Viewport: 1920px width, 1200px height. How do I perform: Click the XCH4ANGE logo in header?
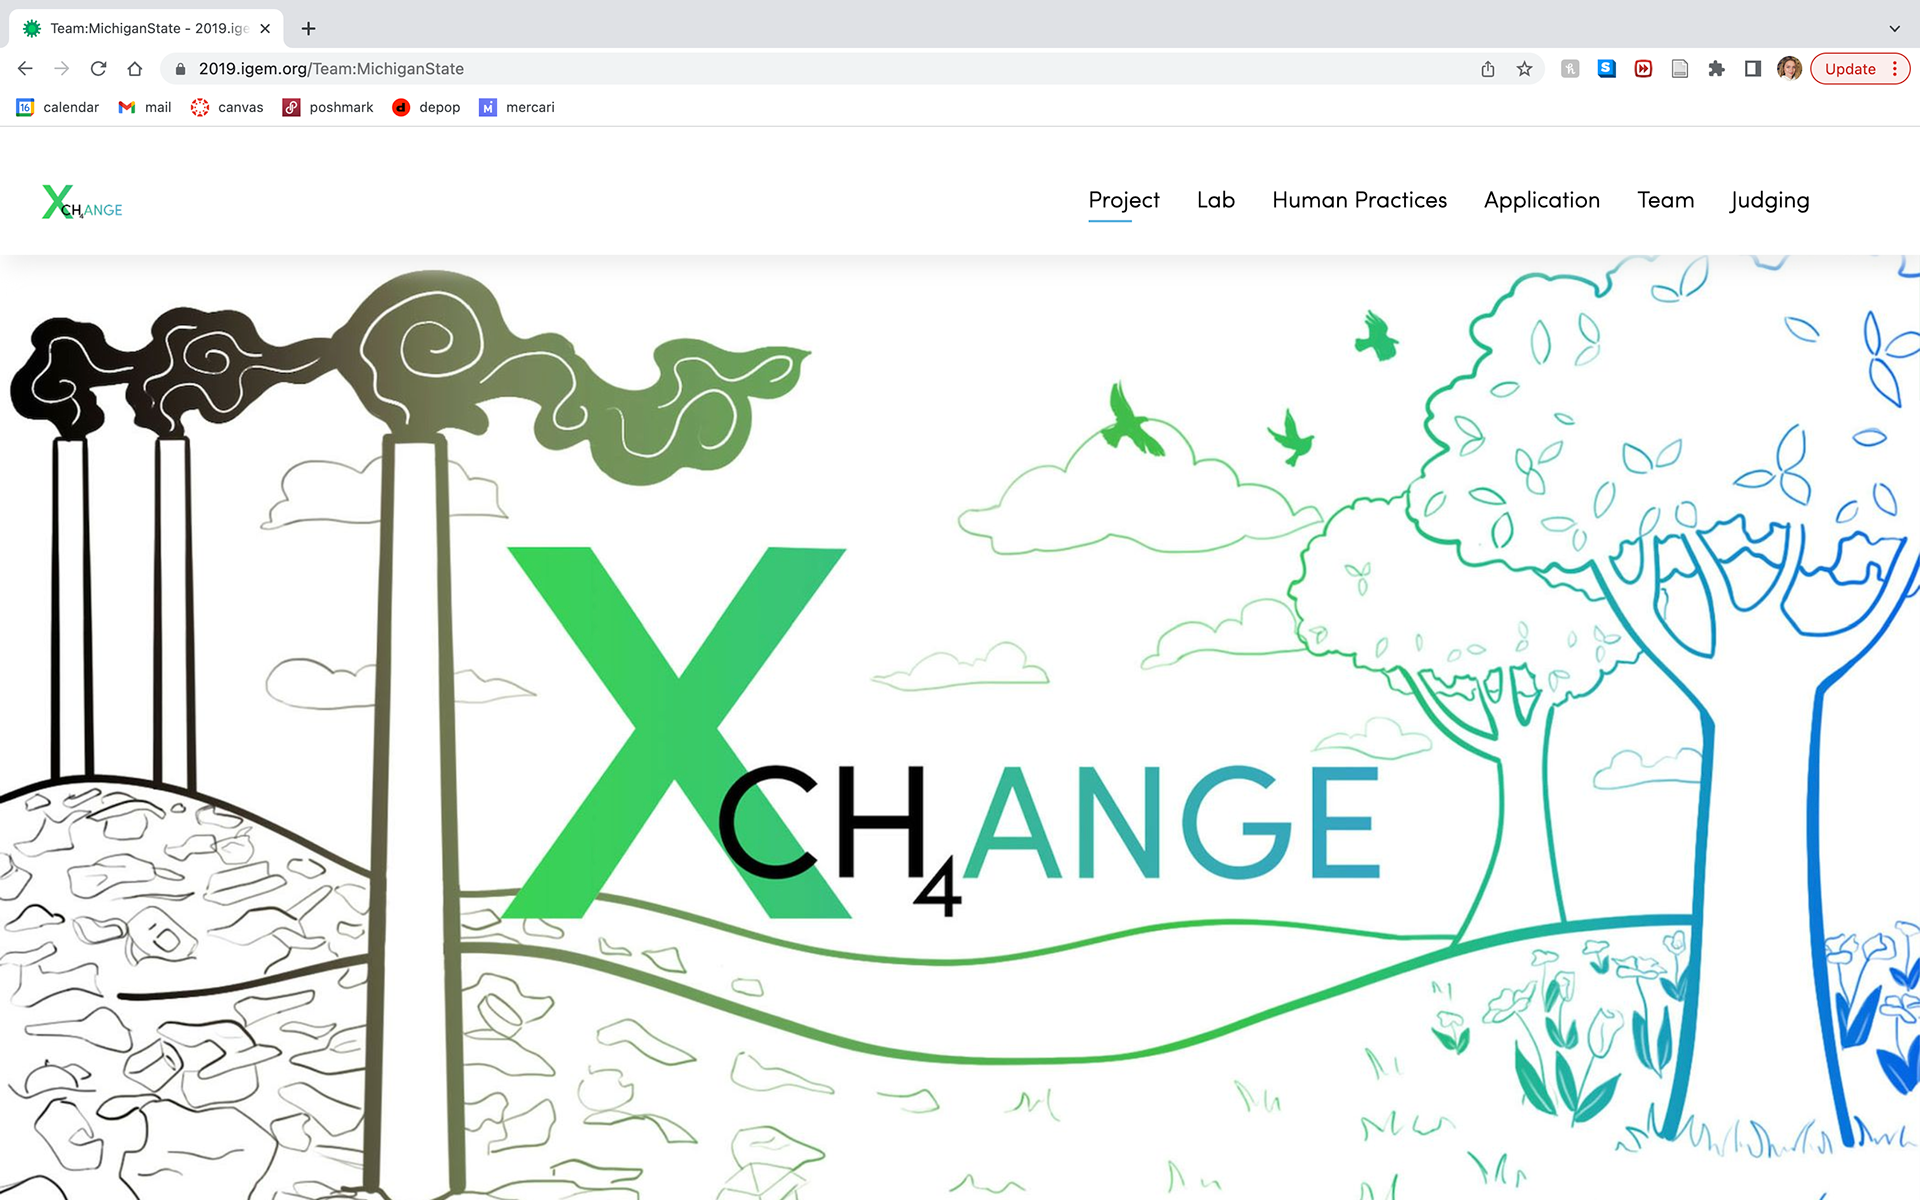tap(82, 202)
